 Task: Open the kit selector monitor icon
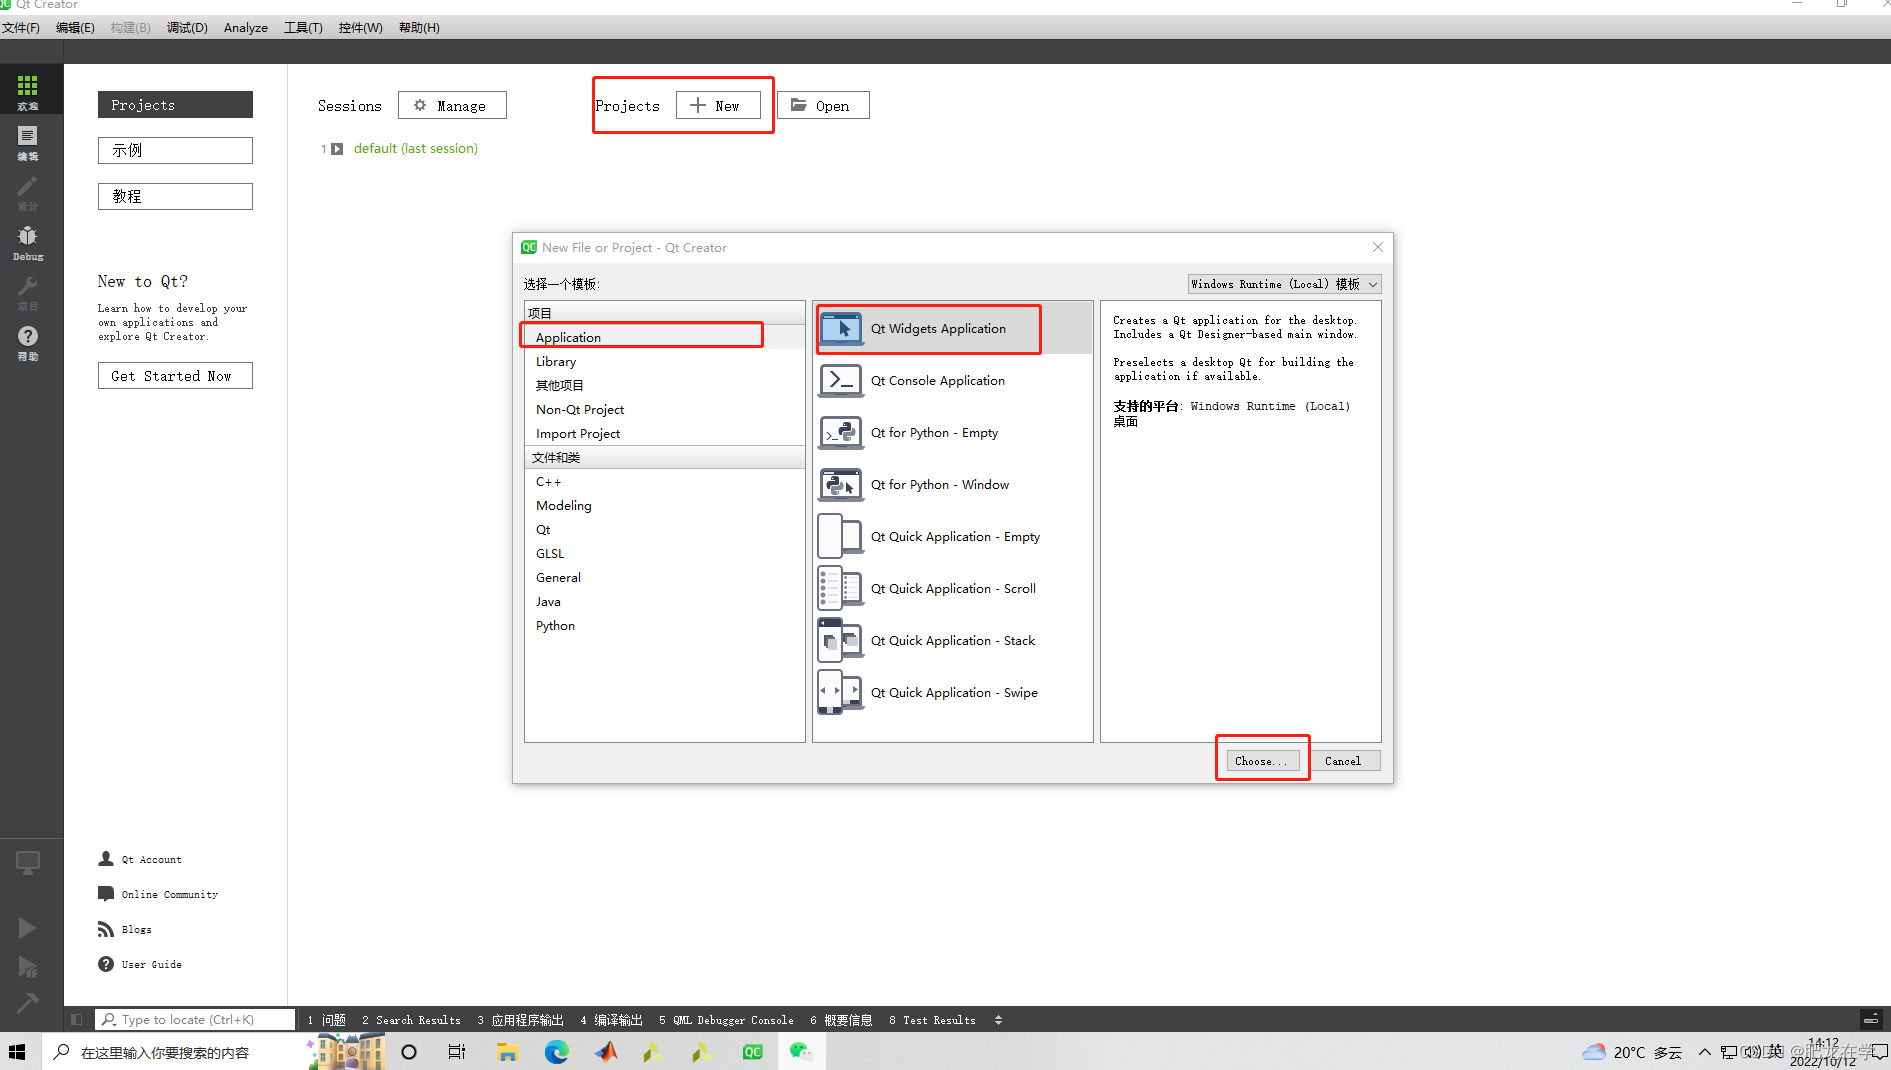(28, 862)
